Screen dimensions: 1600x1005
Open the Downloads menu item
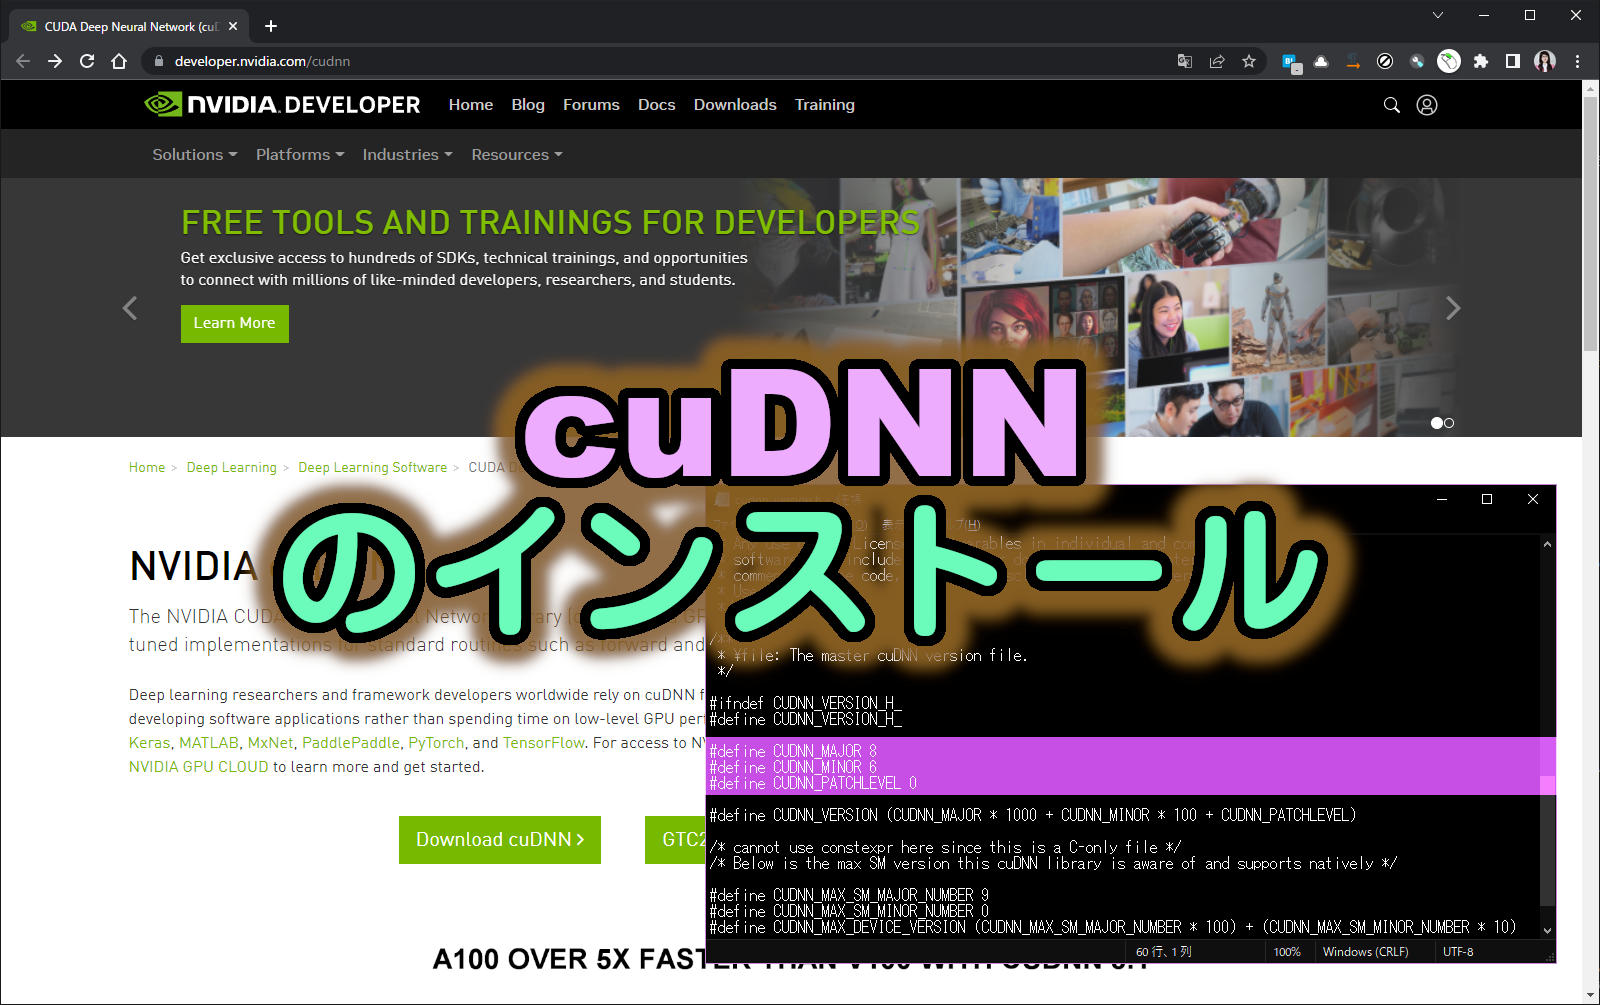click(735, 105)
